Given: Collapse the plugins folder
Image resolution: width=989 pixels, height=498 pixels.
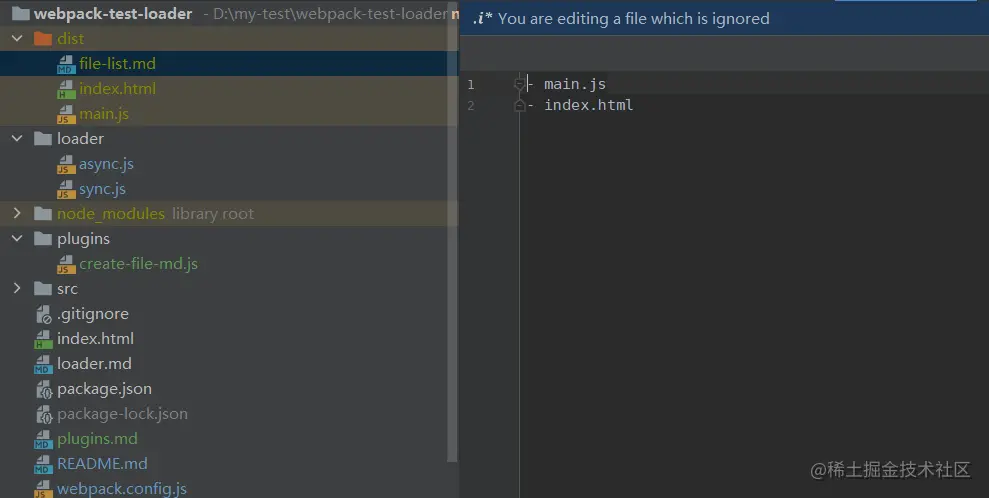Looking at the screenshot, I should [17, 239].
